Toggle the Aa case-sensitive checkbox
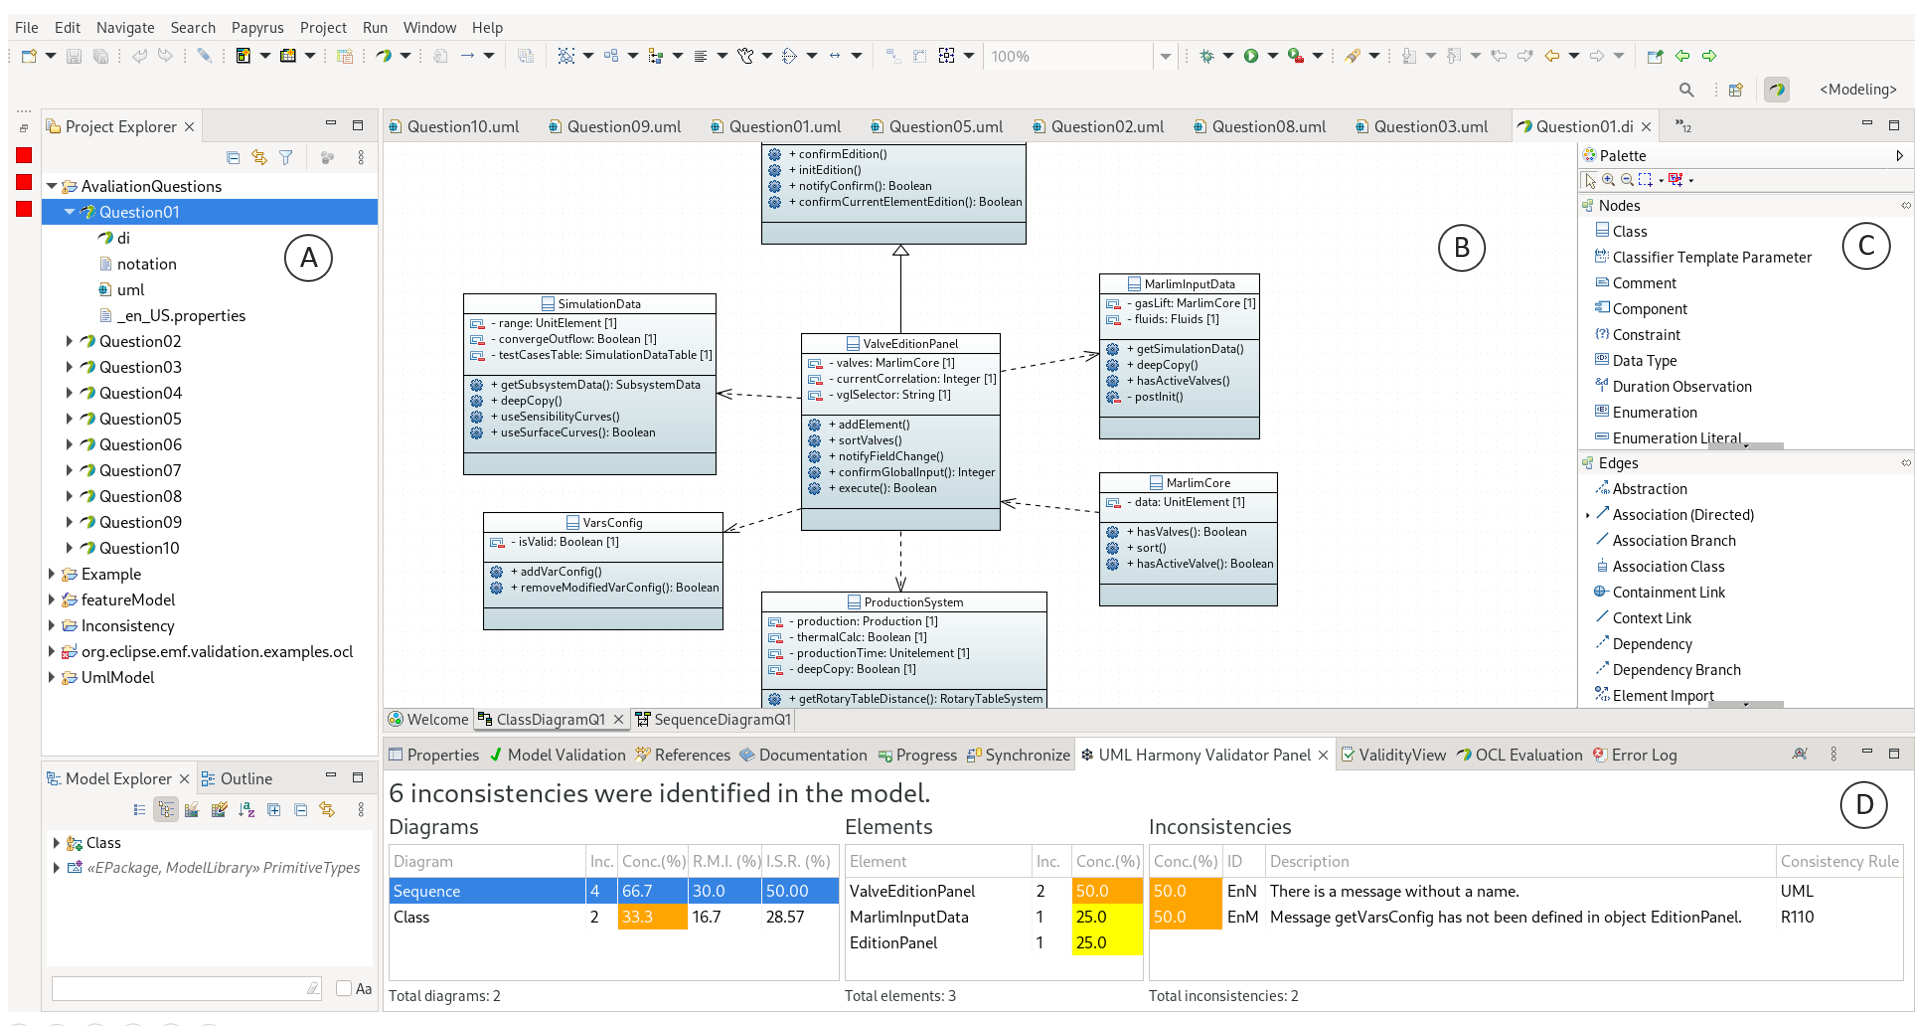 point(344,988)
